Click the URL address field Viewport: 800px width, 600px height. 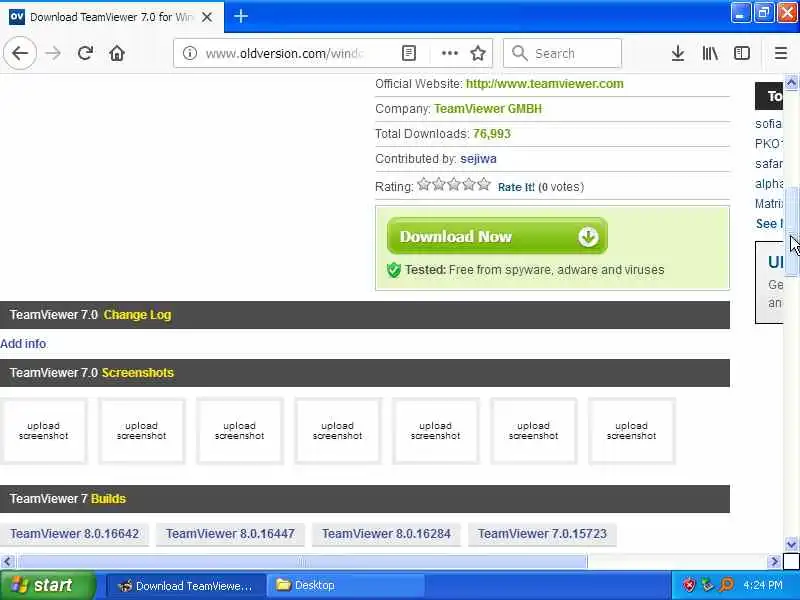click(283, 53)
